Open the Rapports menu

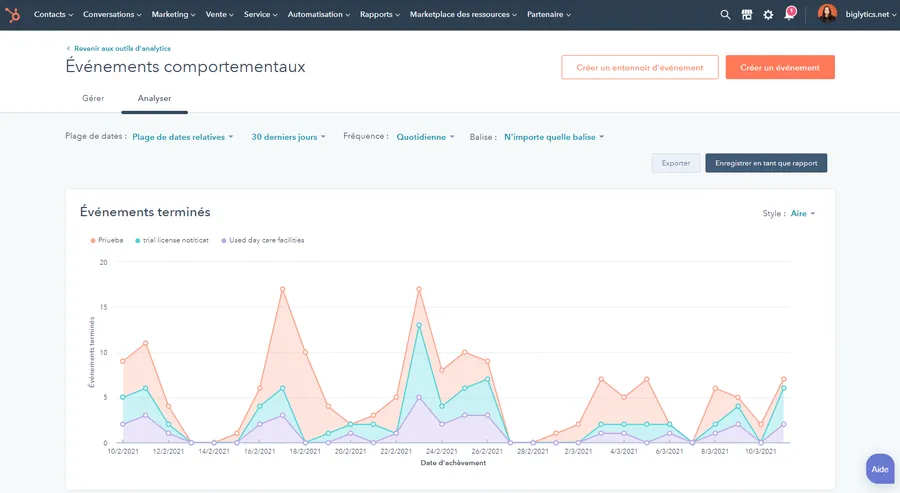click(x=379, y=15)
